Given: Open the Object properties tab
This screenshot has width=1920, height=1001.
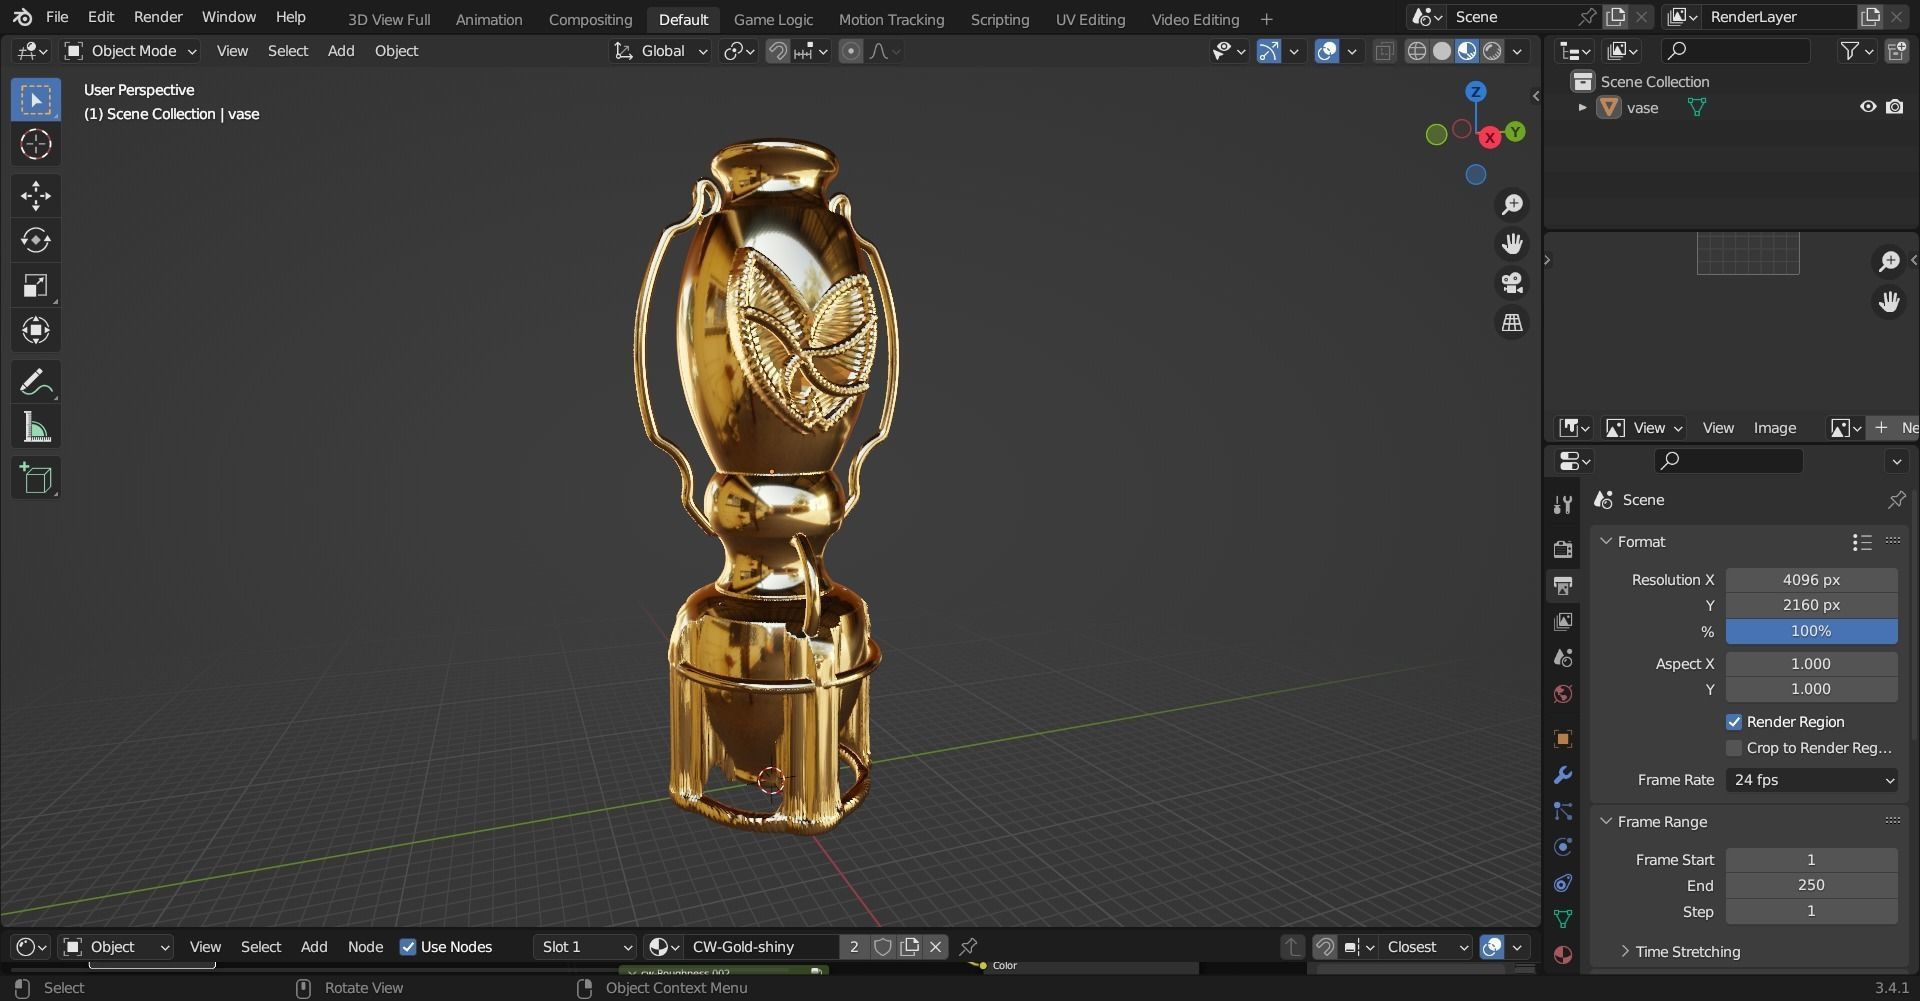Looking at the screenshot, I should (1563, 739).
